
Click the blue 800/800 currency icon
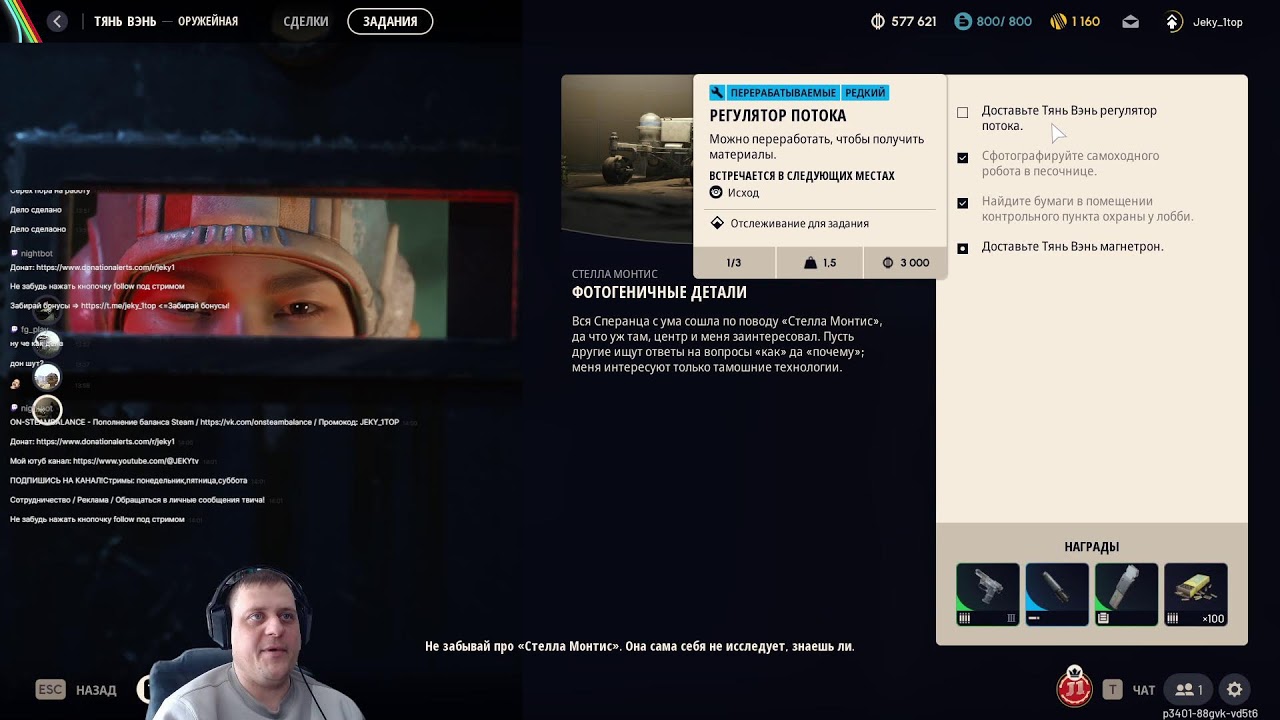point(963,21)
